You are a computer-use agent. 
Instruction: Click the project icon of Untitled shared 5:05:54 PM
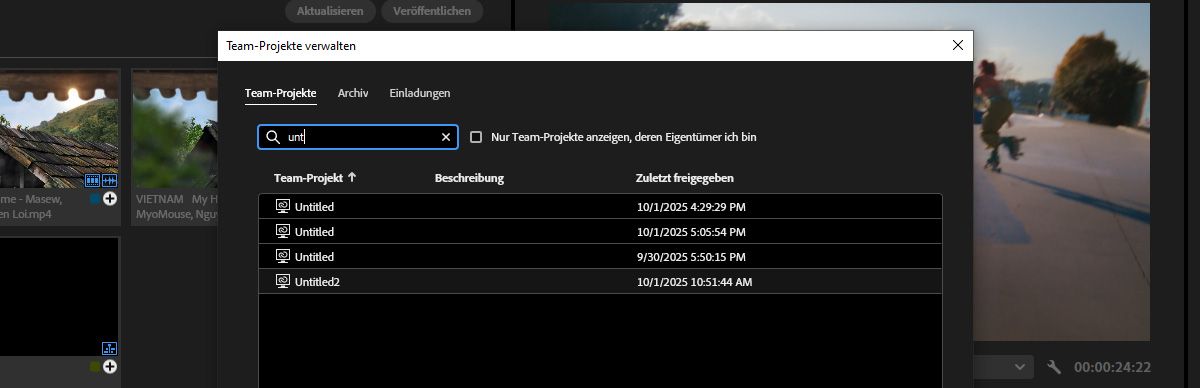pyautogui.click(x=282, y=232)
